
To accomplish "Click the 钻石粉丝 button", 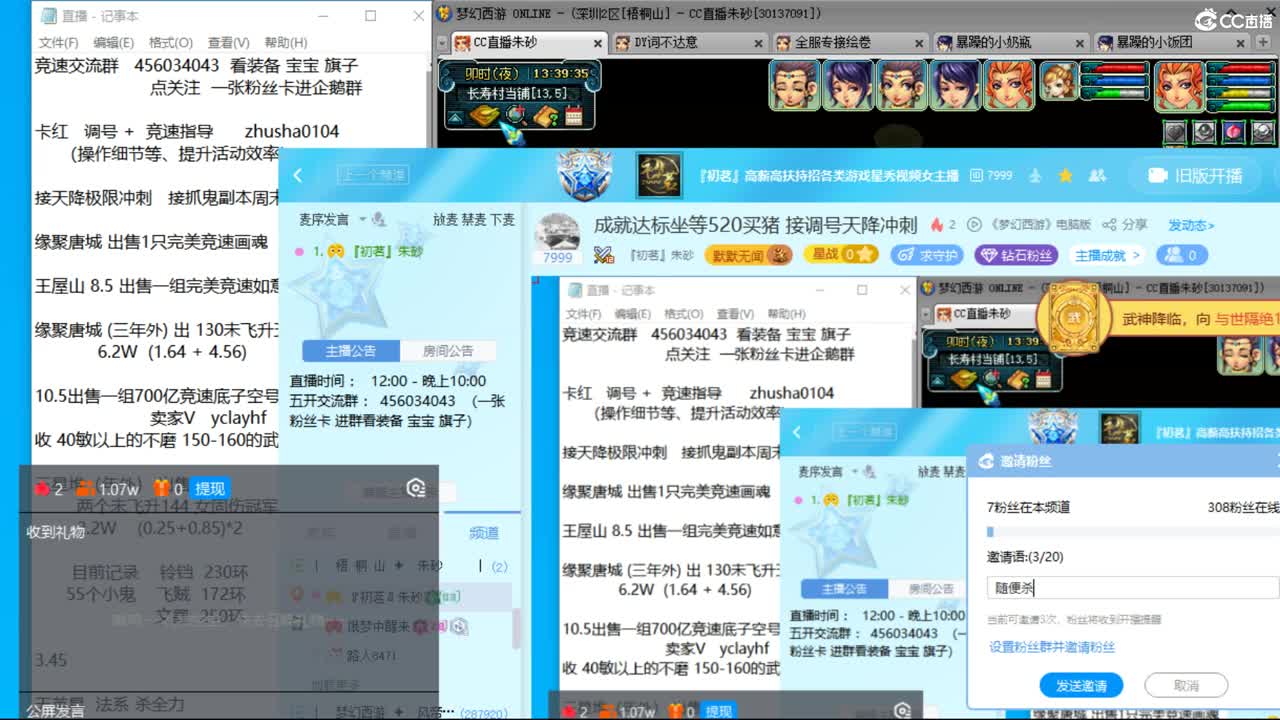I will (1017, 255).
